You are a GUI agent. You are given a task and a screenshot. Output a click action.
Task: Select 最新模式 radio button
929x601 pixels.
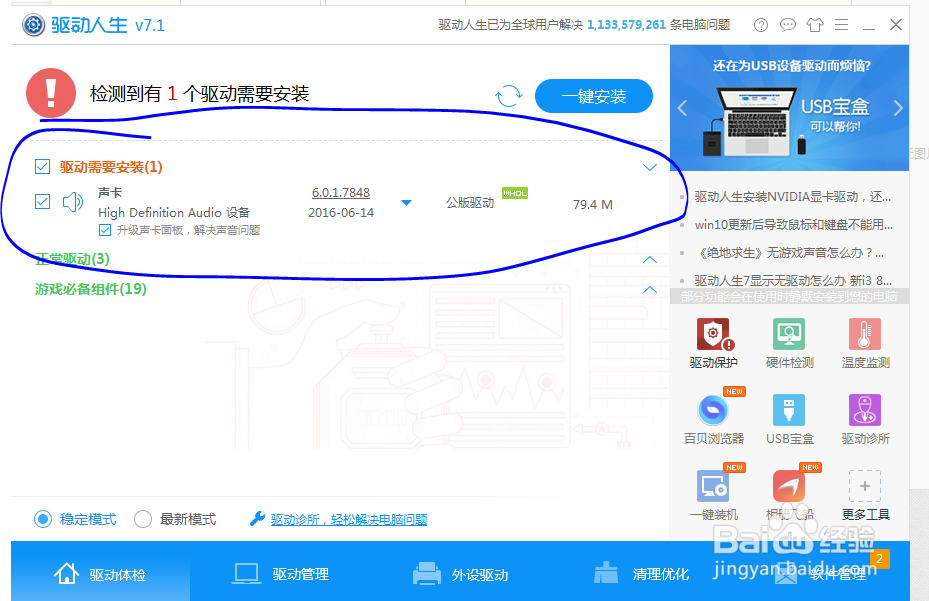click(x=143, y=519)
